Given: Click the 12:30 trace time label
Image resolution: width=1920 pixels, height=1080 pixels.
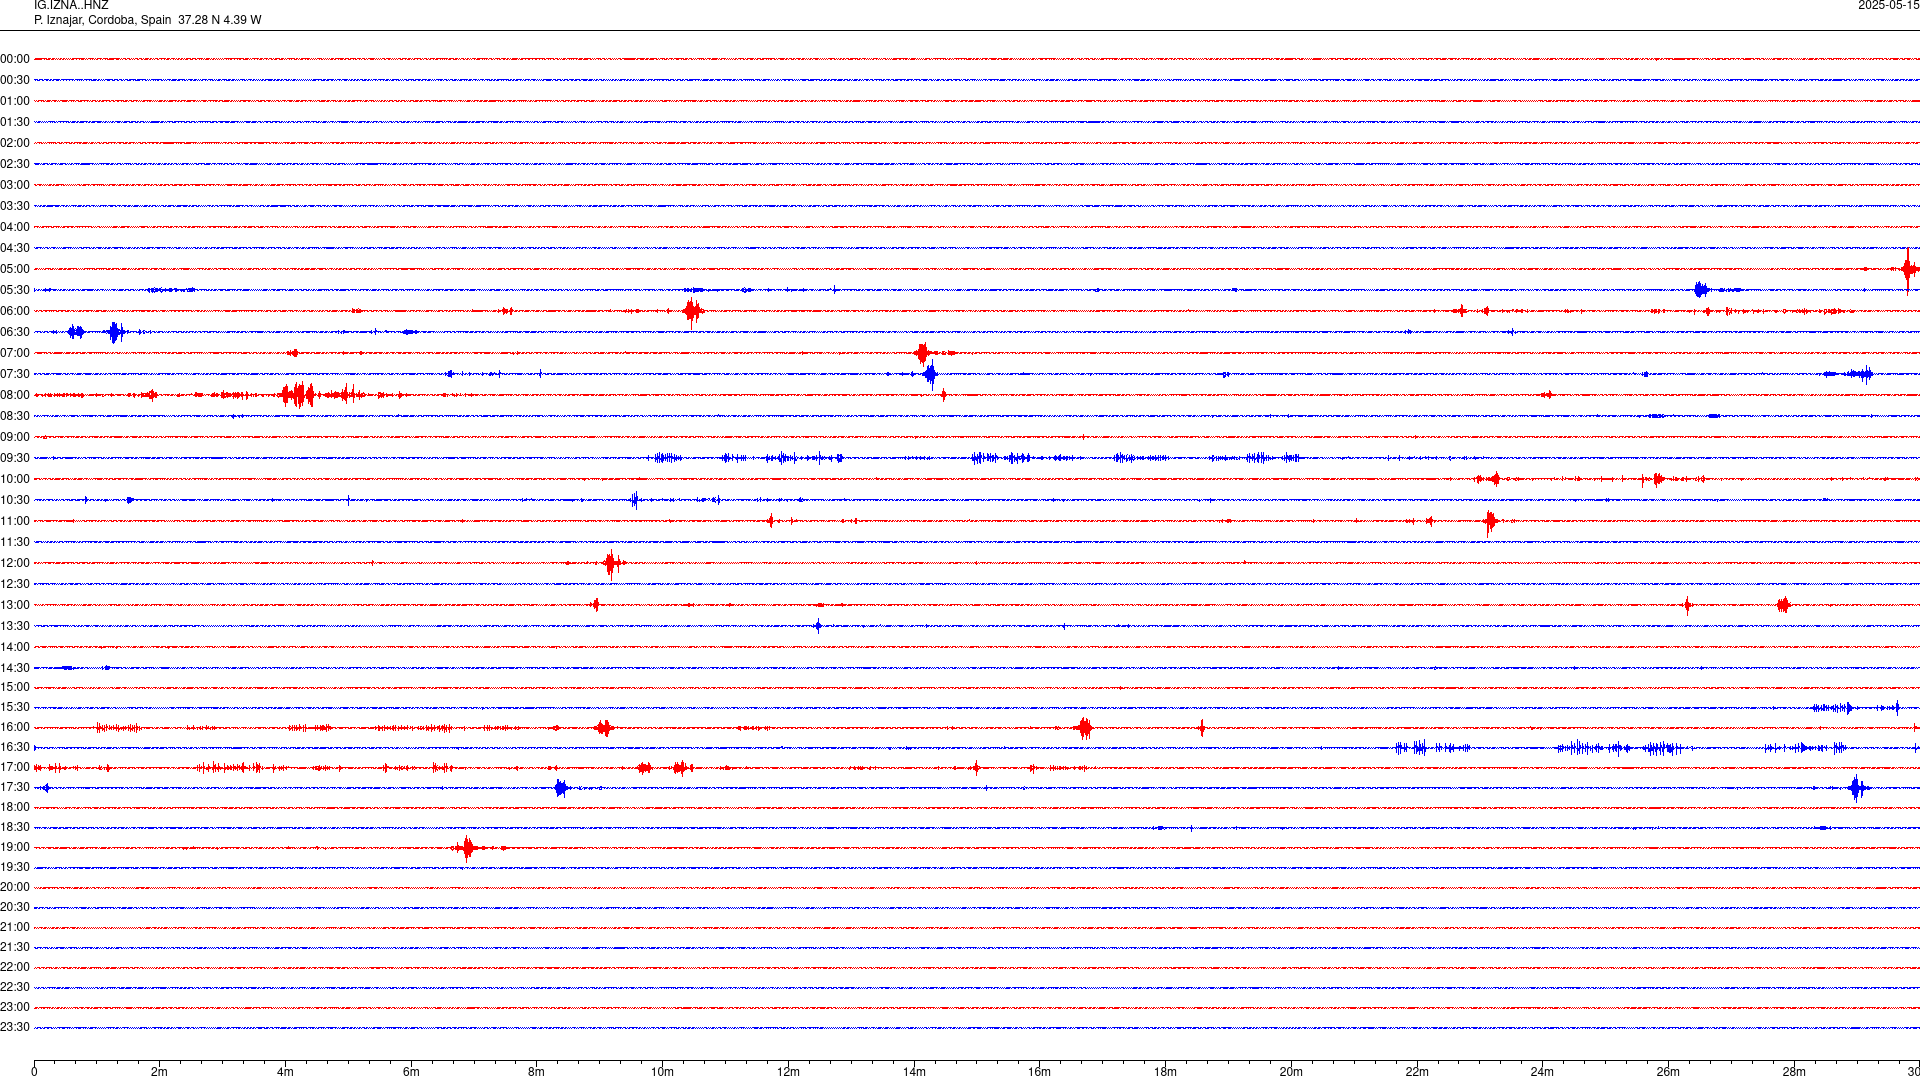Looking at the screenshot, I should click(x=15, y=584).
